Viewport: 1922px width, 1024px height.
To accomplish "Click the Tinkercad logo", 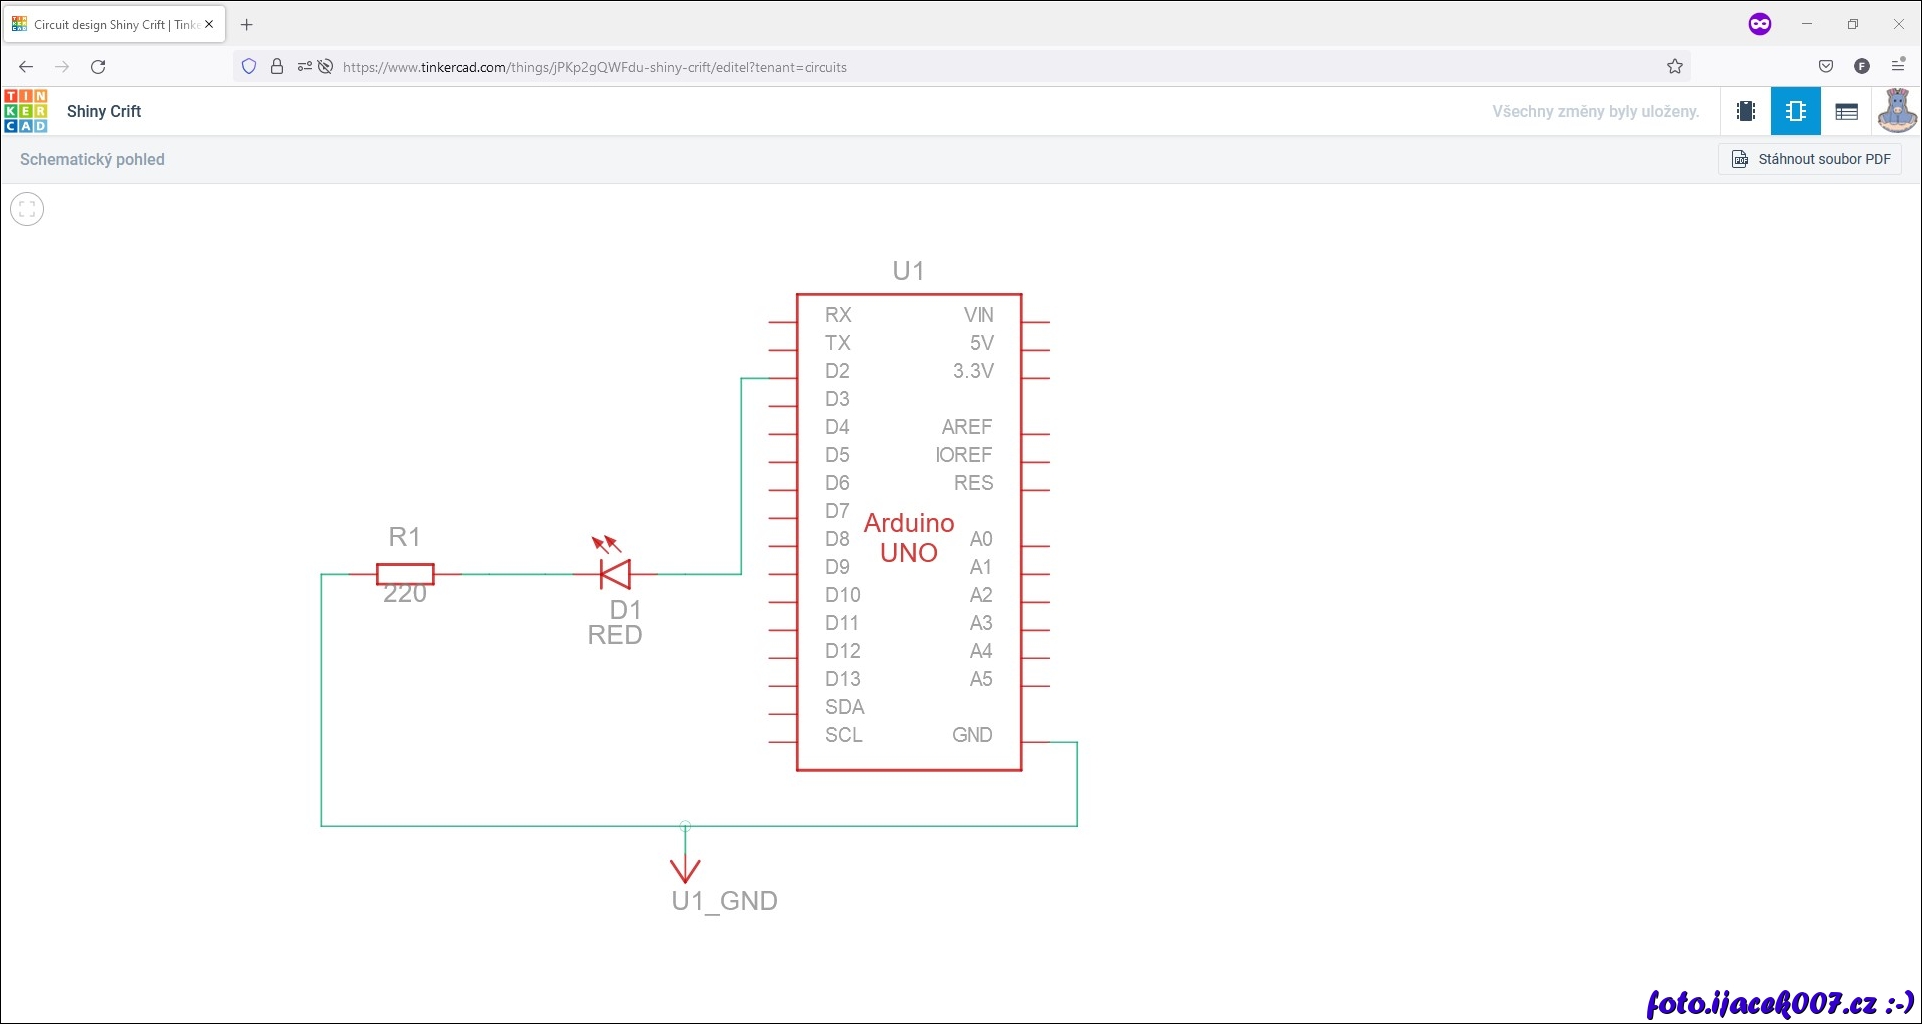I will [x=26, y=111].
